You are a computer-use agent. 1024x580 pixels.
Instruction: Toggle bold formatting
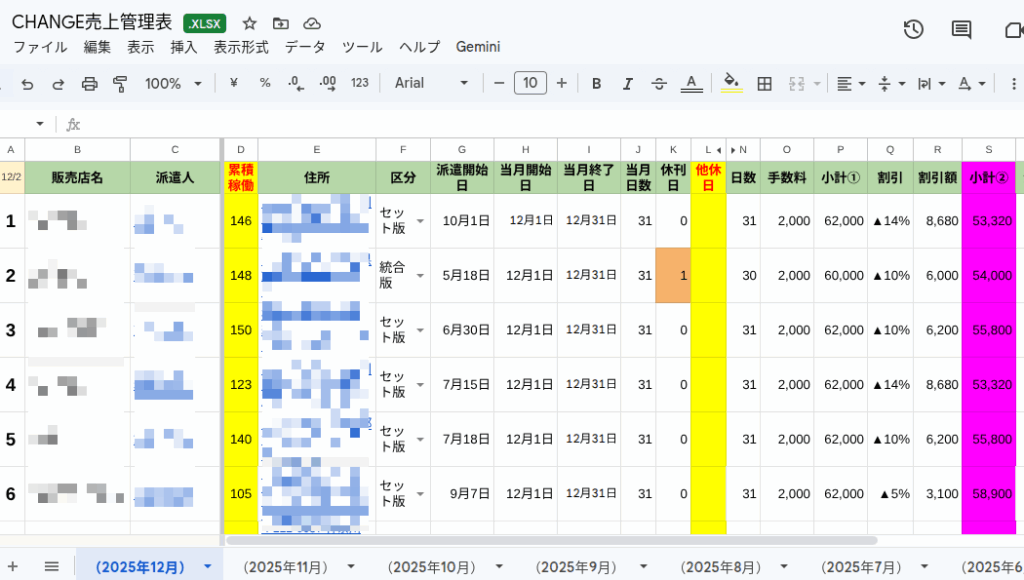596,83
